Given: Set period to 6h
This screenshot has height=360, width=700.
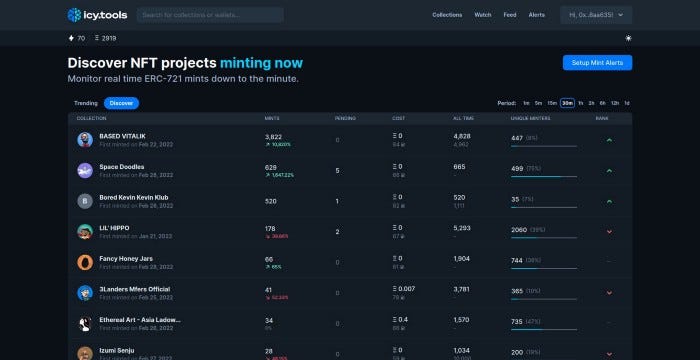Looking at the screenshot, I should coord(603,103).
